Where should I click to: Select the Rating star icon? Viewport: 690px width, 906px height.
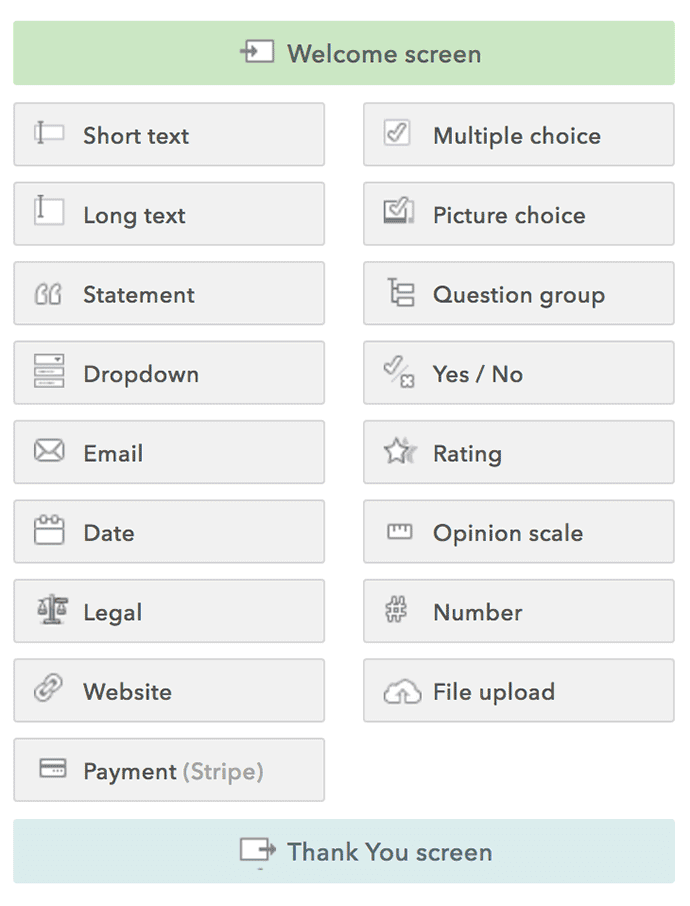click(399, 451)
